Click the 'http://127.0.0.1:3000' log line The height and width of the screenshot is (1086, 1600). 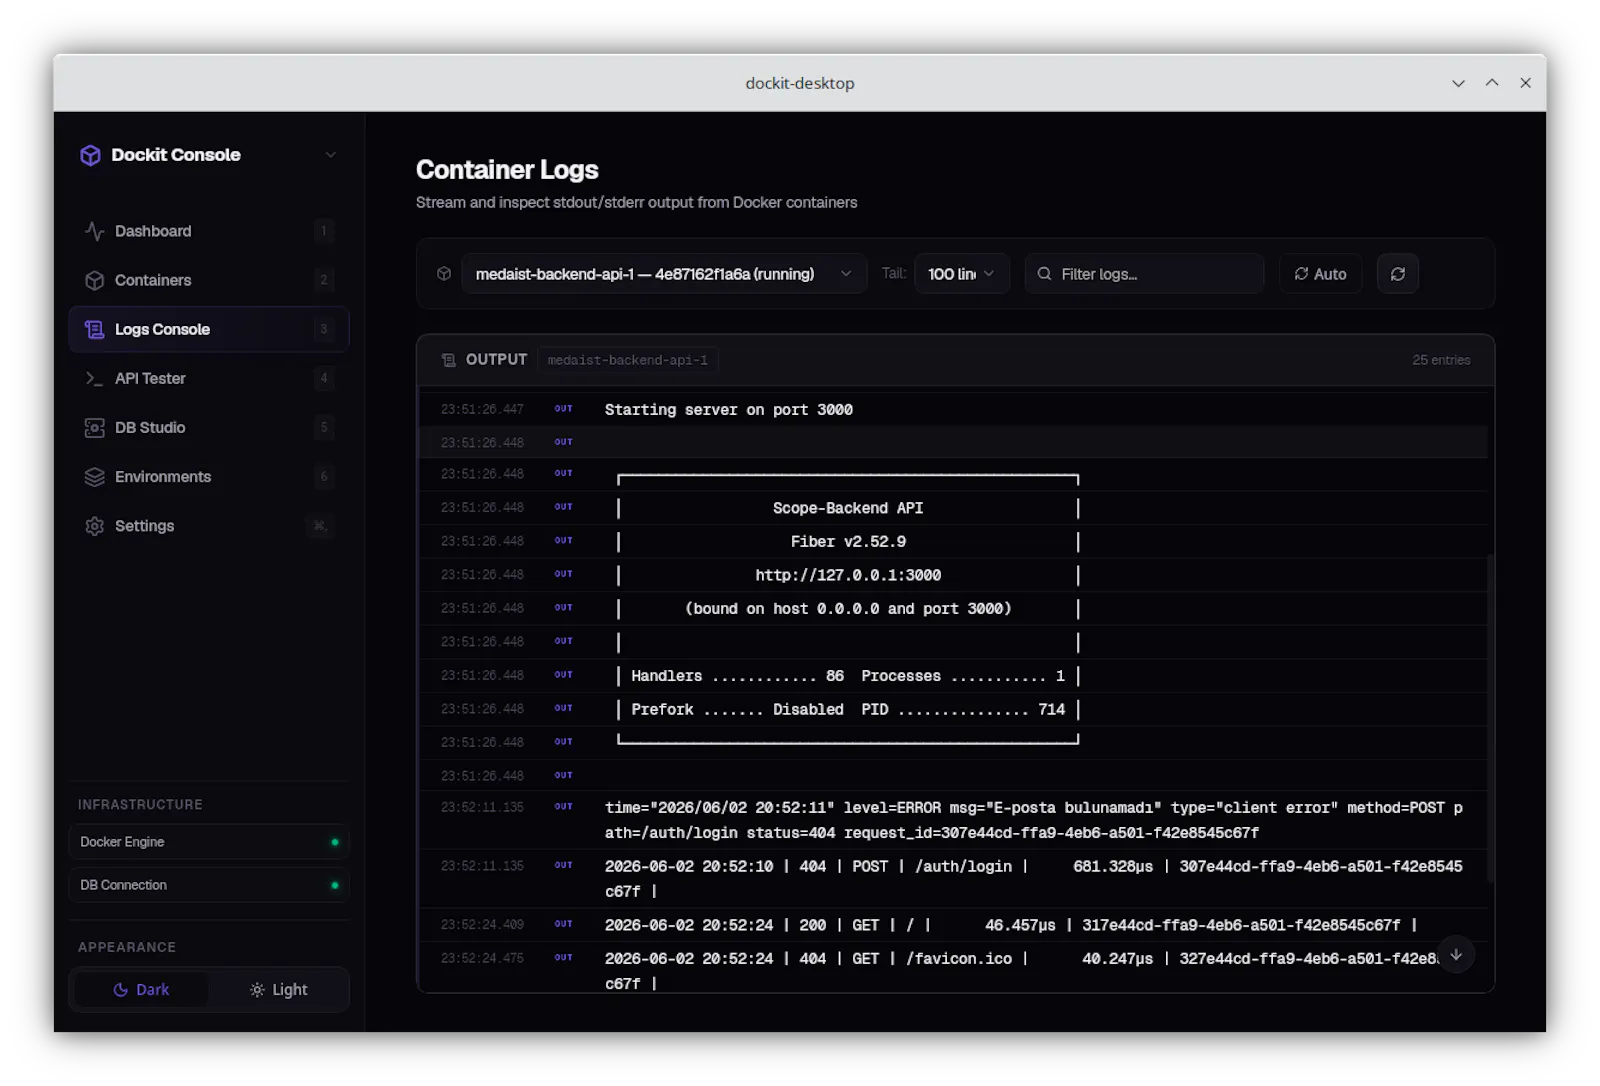click(x=848, y=575)
